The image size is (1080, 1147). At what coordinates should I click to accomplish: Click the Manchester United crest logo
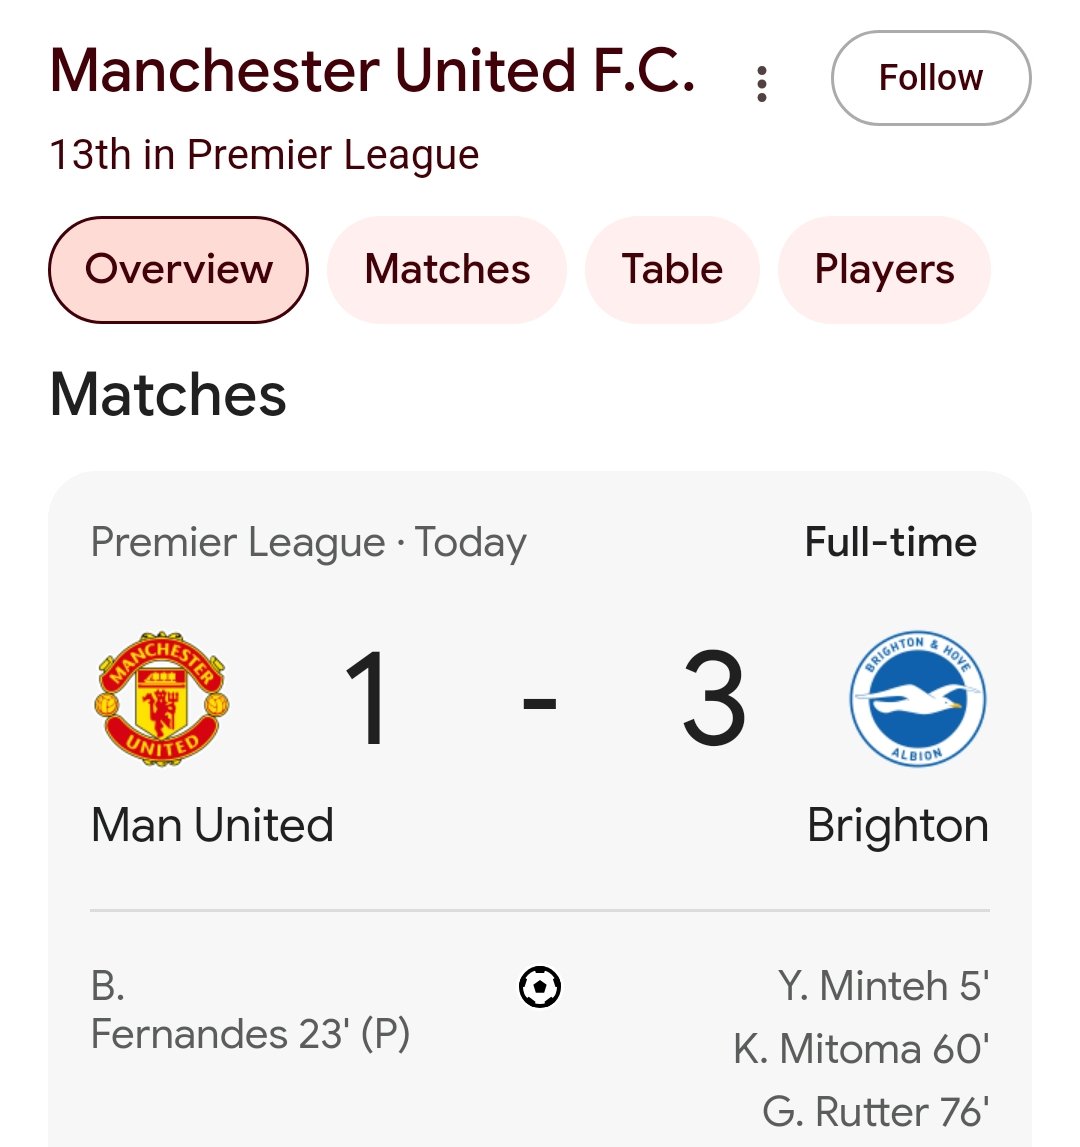point(162,699)
